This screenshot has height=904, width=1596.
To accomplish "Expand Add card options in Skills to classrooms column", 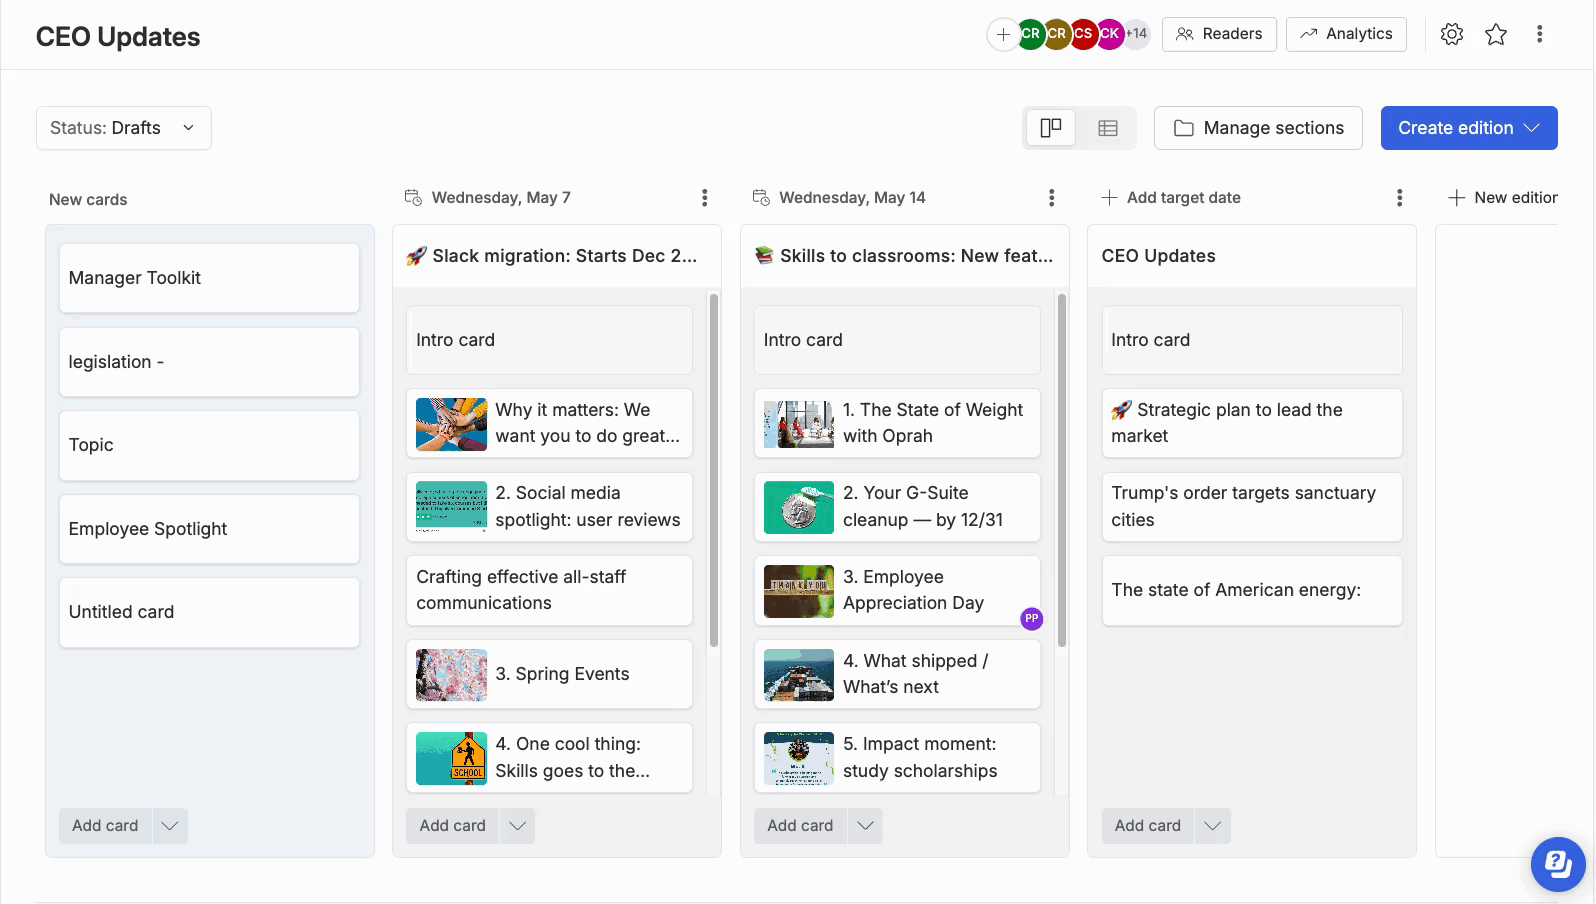I will [865, 826].
